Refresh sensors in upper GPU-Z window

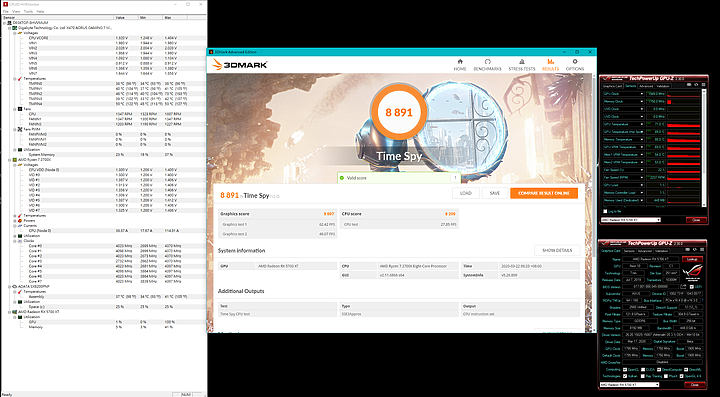696,84
